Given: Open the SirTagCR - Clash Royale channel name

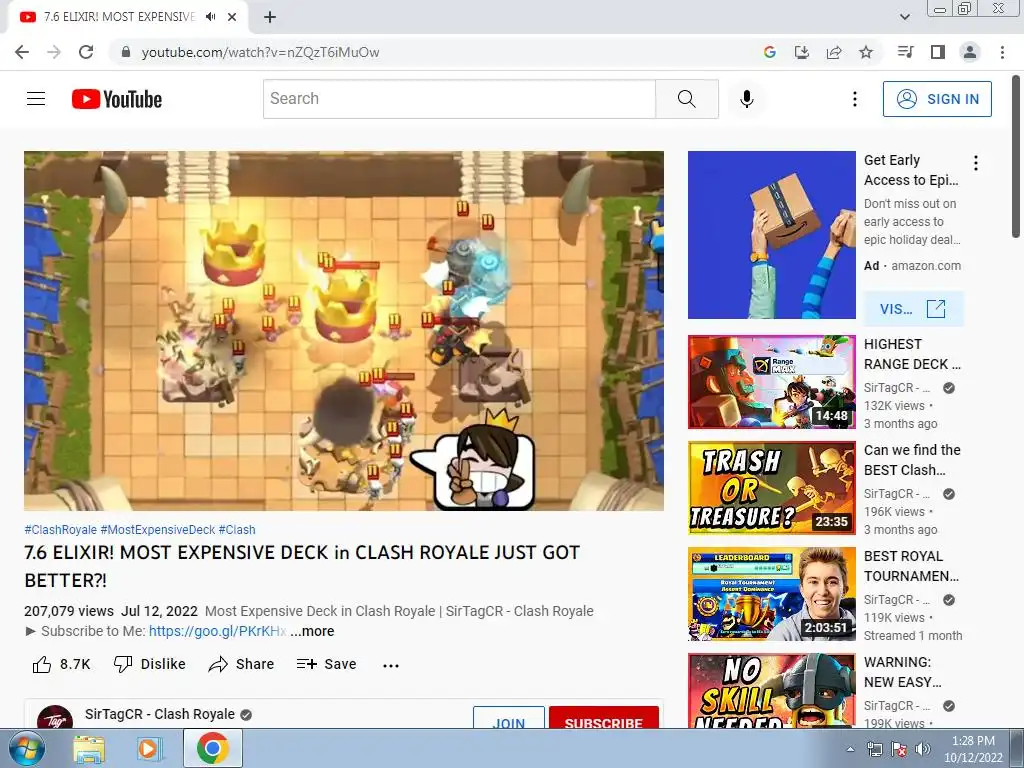Looking at the screenshot, I should [x=159, y=714].
